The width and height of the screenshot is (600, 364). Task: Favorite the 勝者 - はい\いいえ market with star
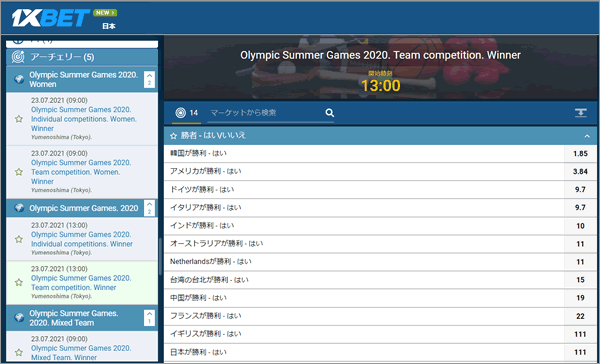[x=174, y=136]
